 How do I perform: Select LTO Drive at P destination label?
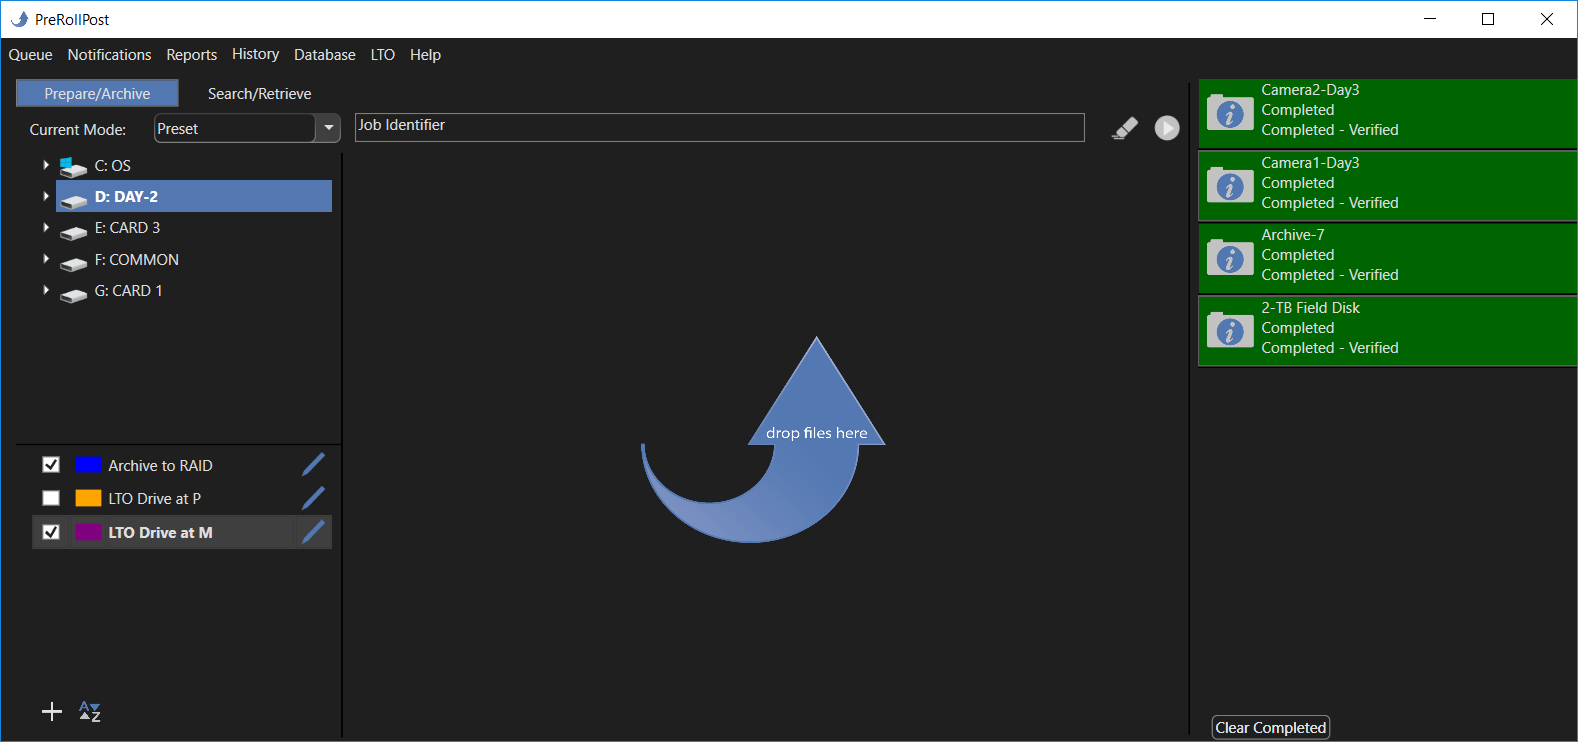click(x=154, y=499)
